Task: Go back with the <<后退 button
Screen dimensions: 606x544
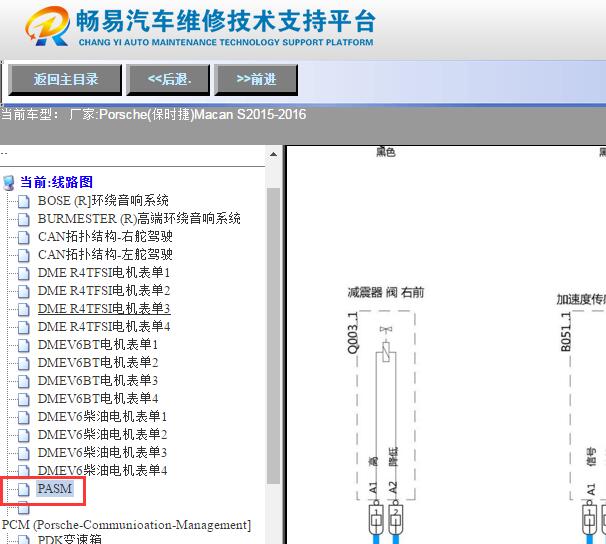Action: pos(169,80)
